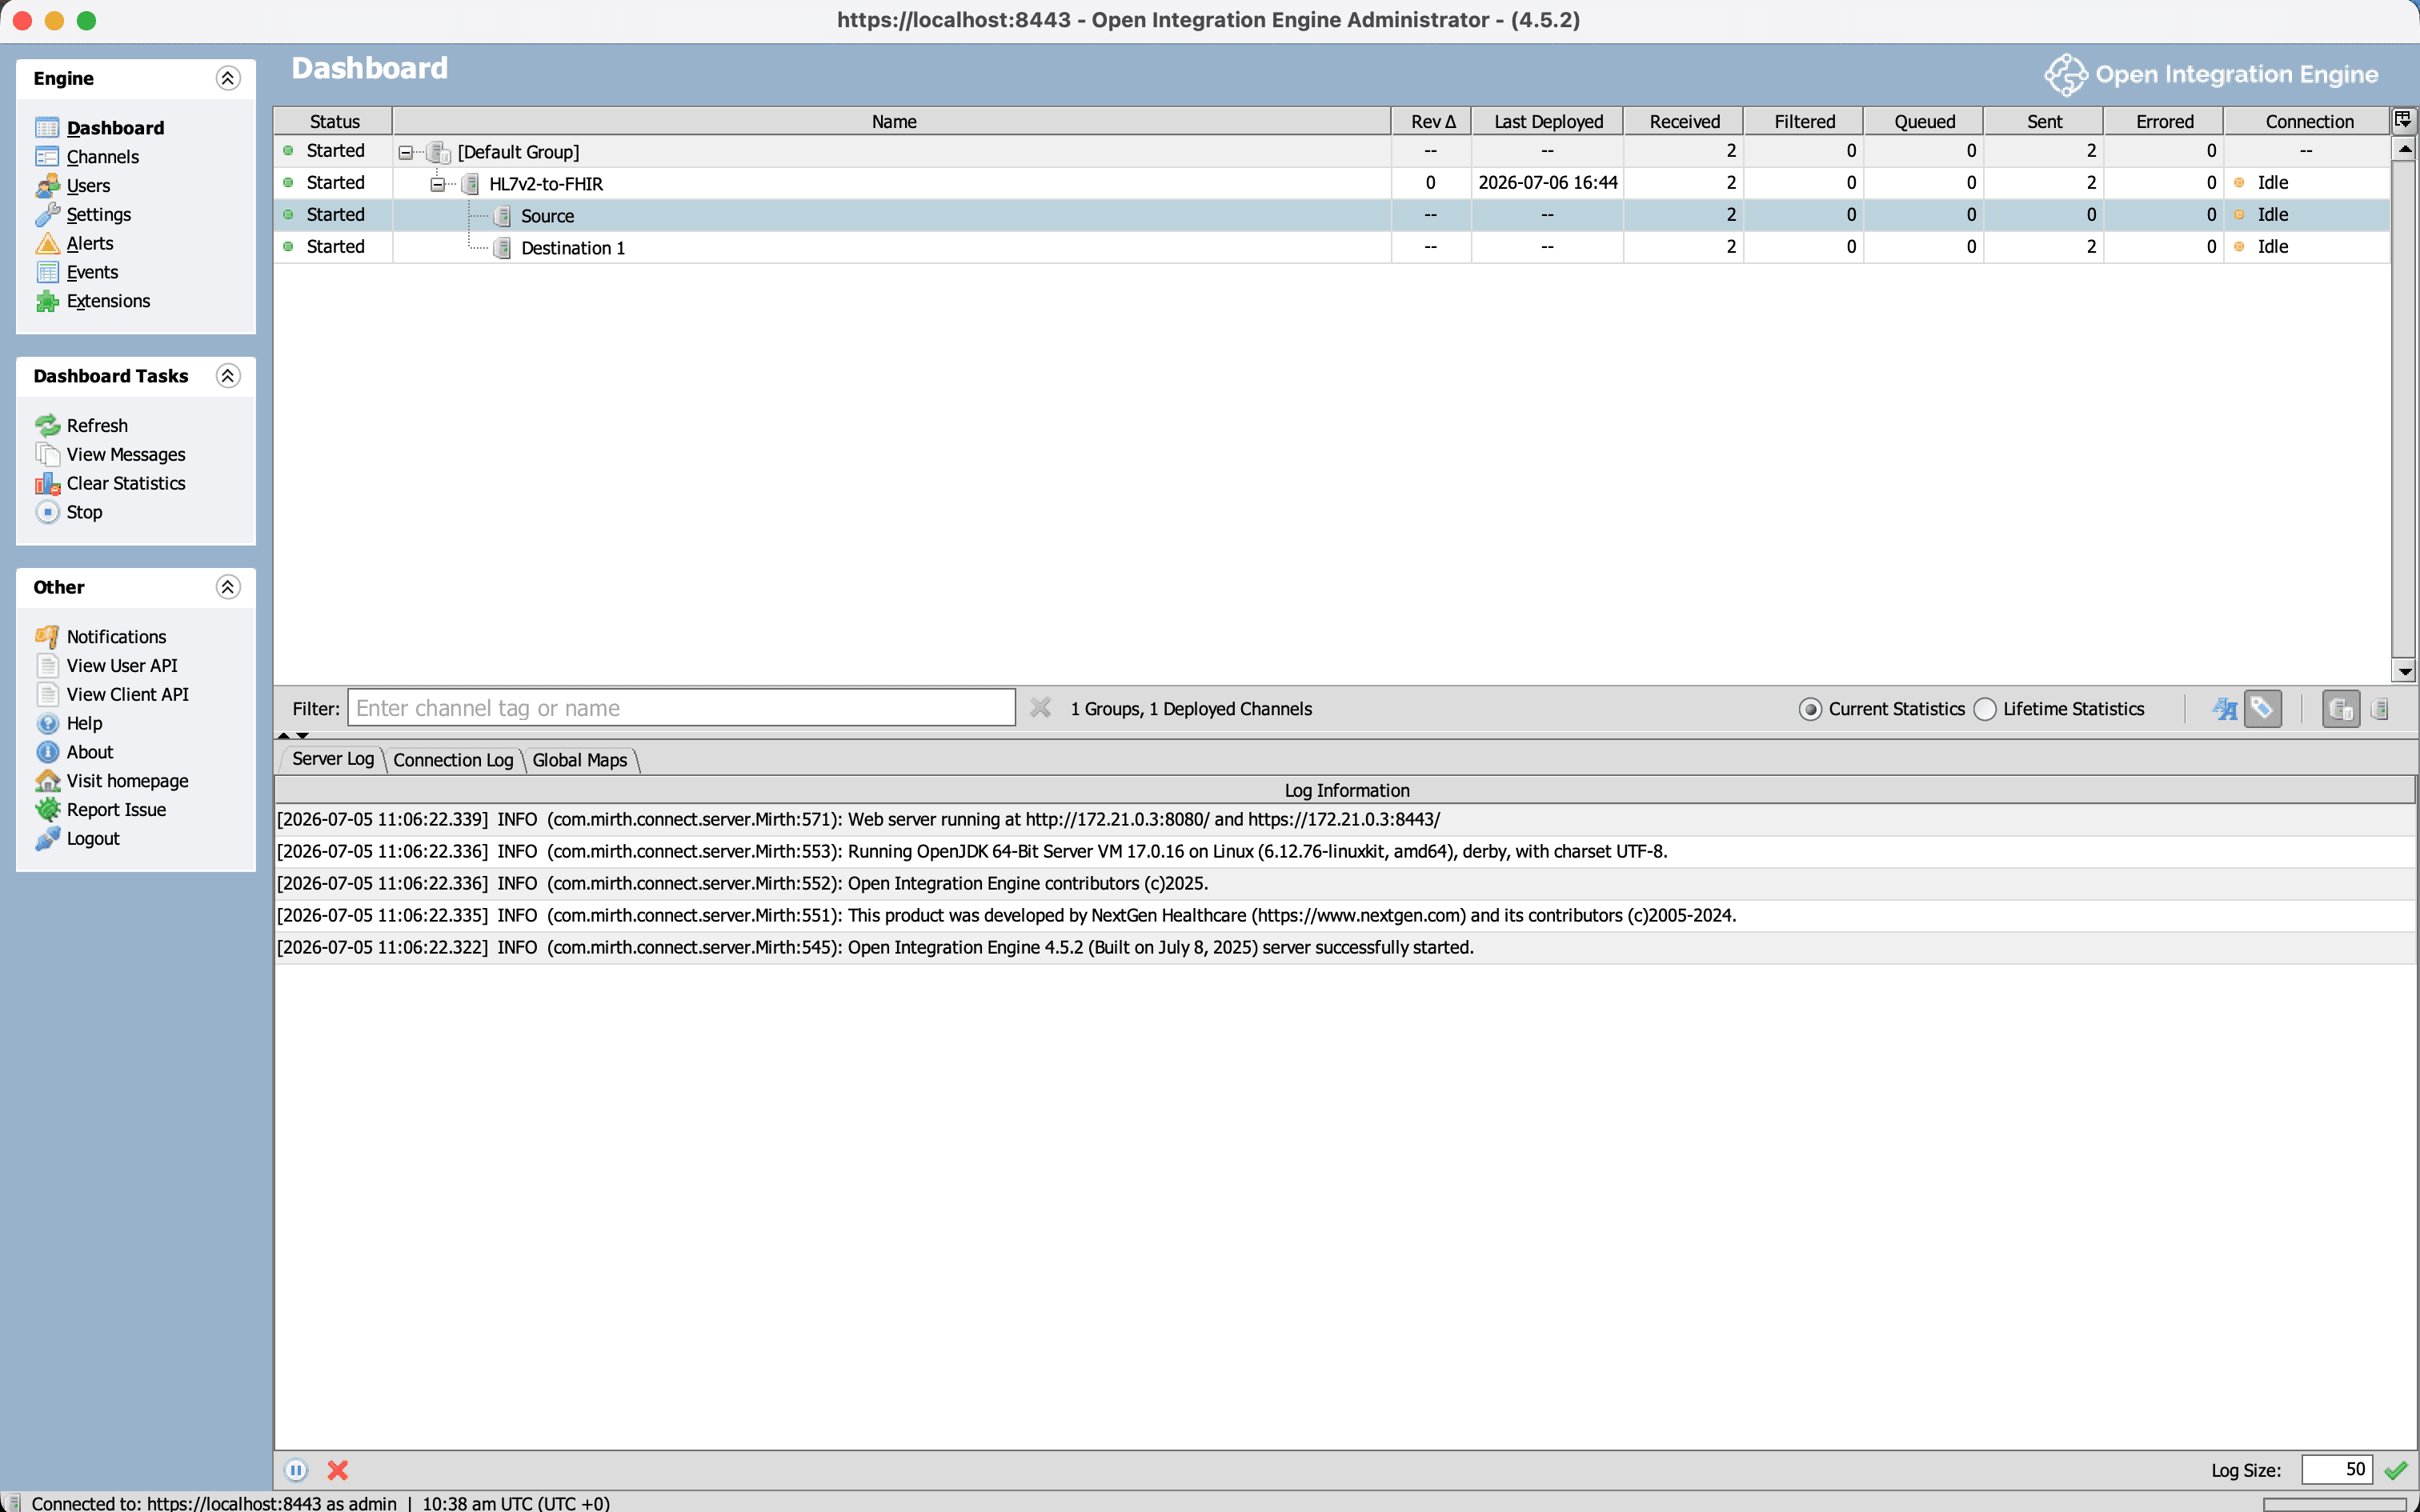Sort by the Rev Δ column header
The image size is (2420, 1512).
[x=1432, y=121]
